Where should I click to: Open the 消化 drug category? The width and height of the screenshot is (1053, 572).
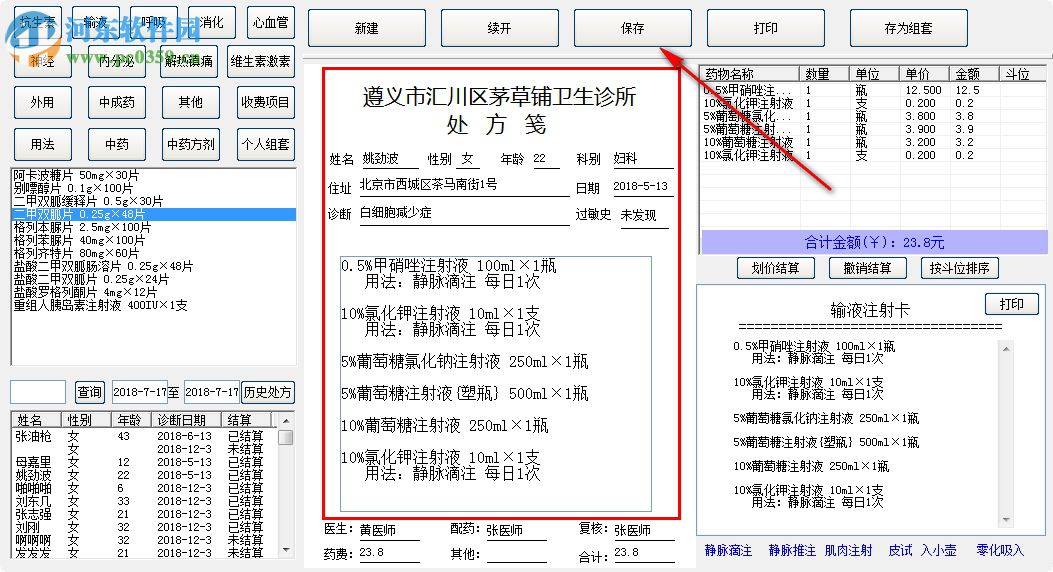[x=212, y=23]
